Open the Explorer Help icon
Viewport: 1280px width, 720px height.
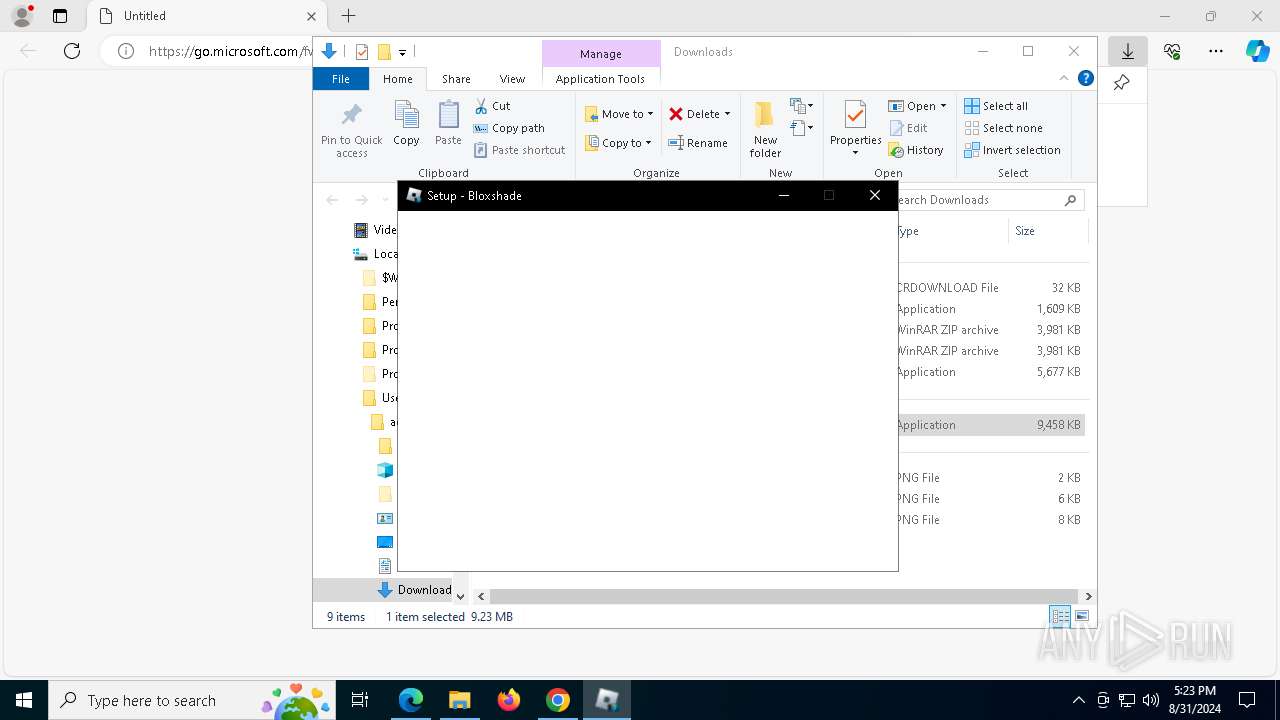coord(1085,78)
